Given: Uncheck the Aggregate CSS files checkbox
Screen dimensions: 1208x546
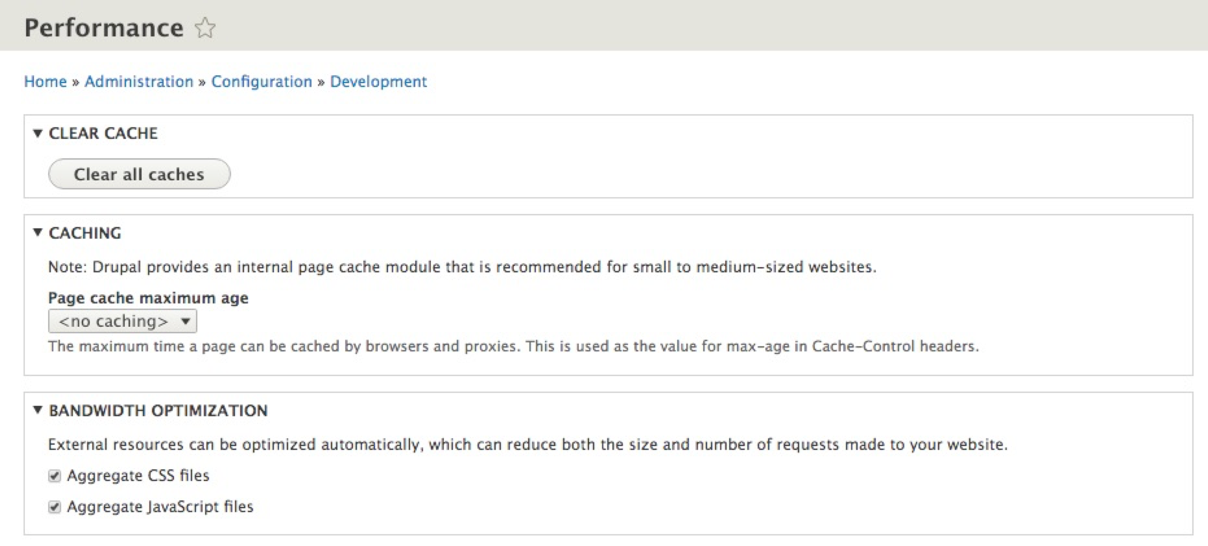Looking at the screenshot, I should tap(54, 476).
